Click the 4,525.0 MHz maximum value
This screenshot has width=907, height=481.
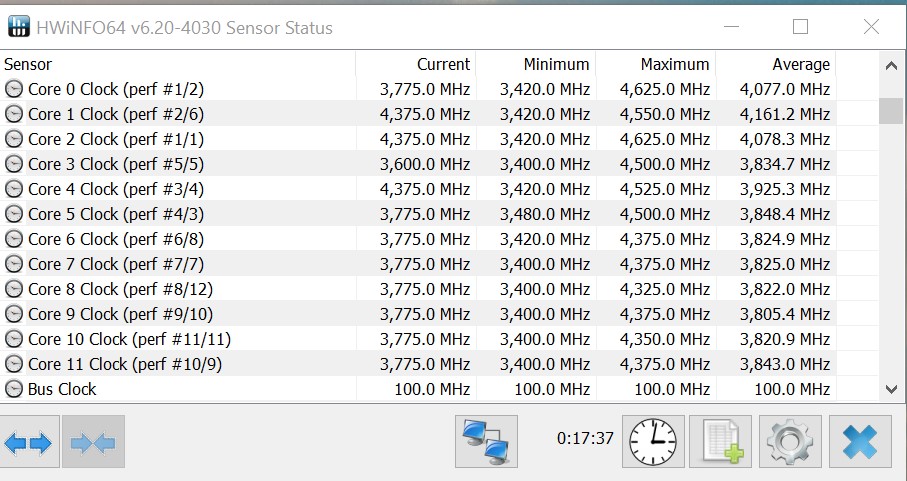(x=665, y=189)
